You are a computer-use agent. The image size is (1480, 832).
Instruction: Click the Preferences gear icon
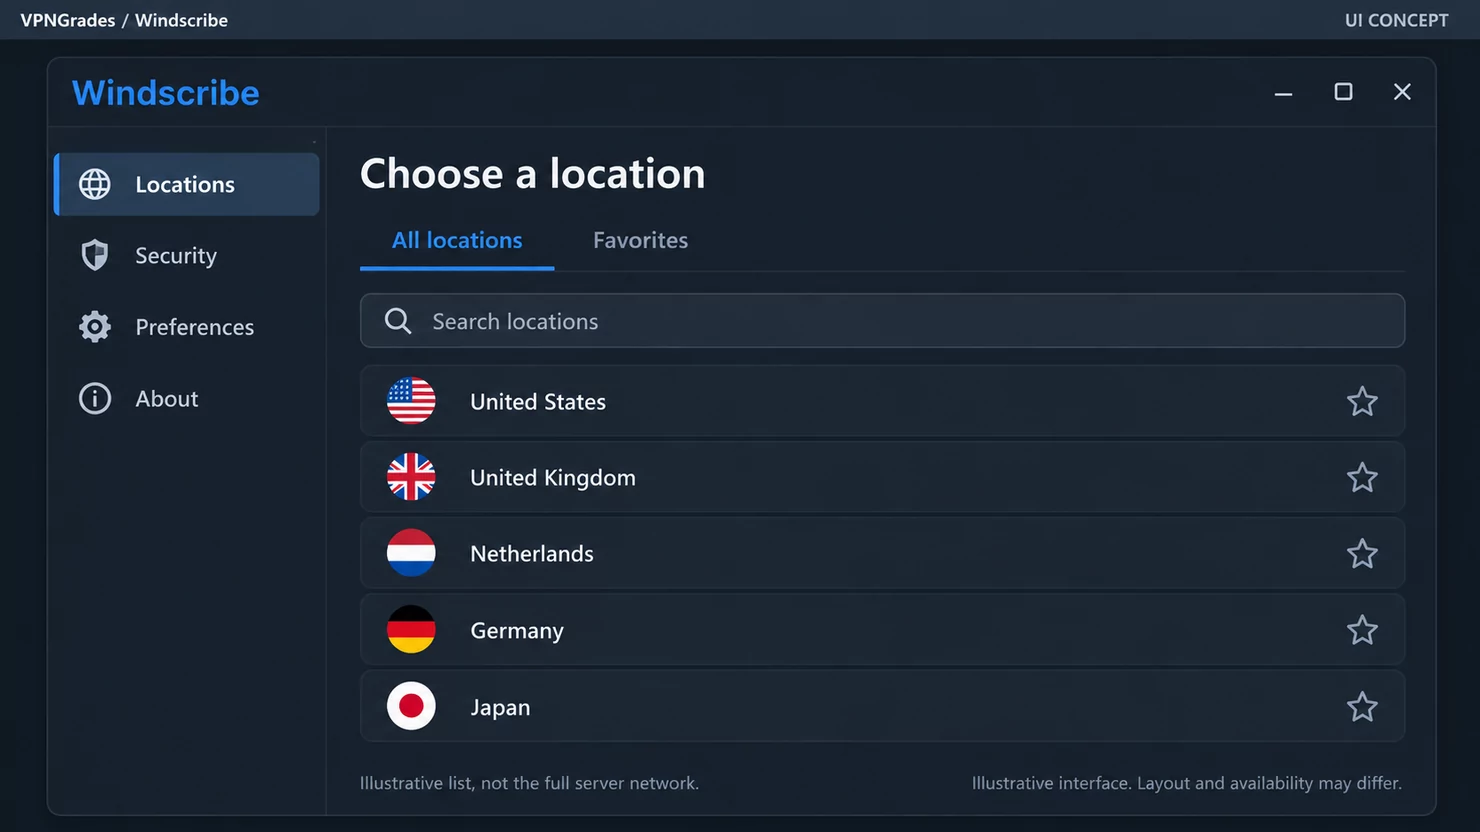point(95,327)
